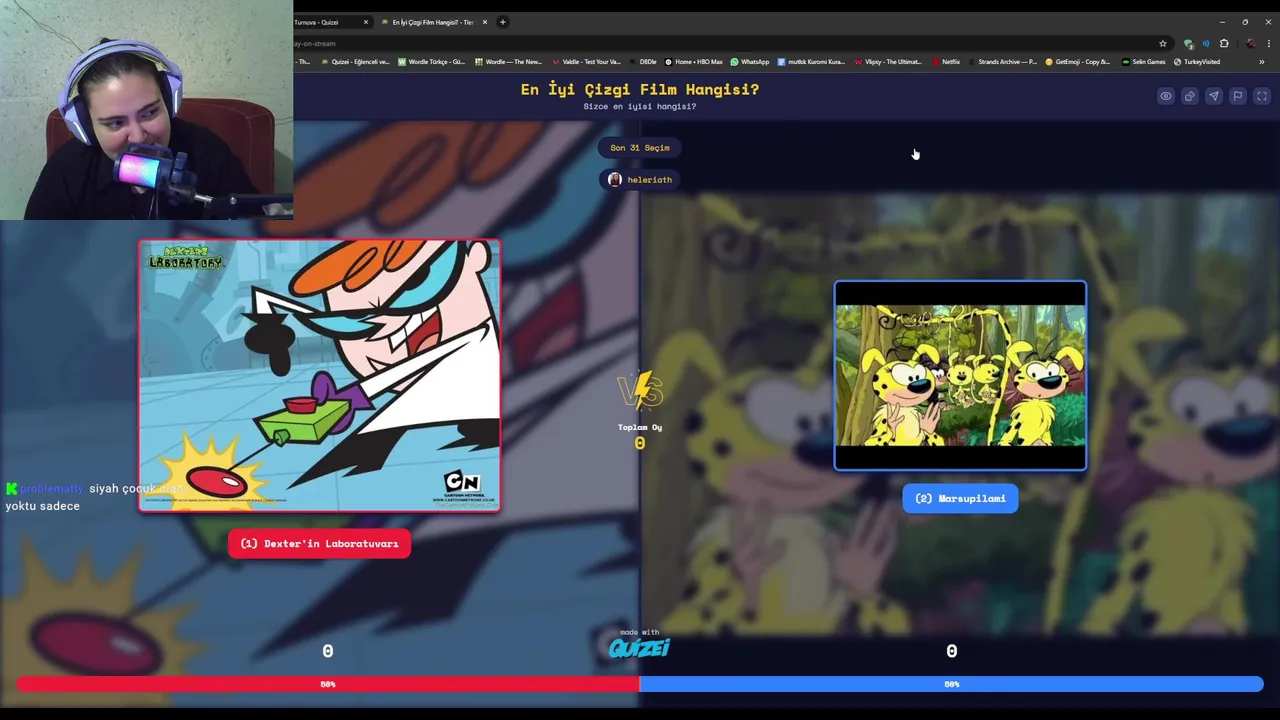Open the Netflix bookmark
Viewport: 1280px width, 720px height.
pos(946,62)
